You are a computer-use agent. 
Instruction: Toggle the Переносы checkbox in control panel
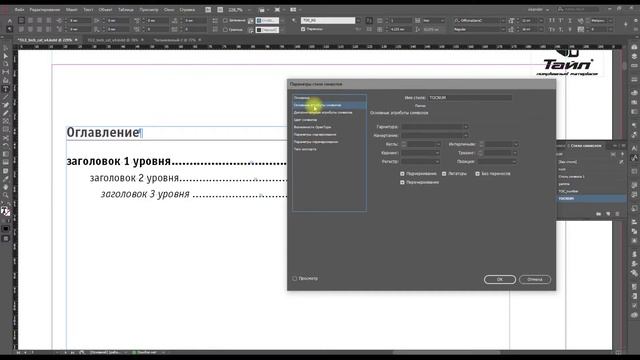[303, 29]
